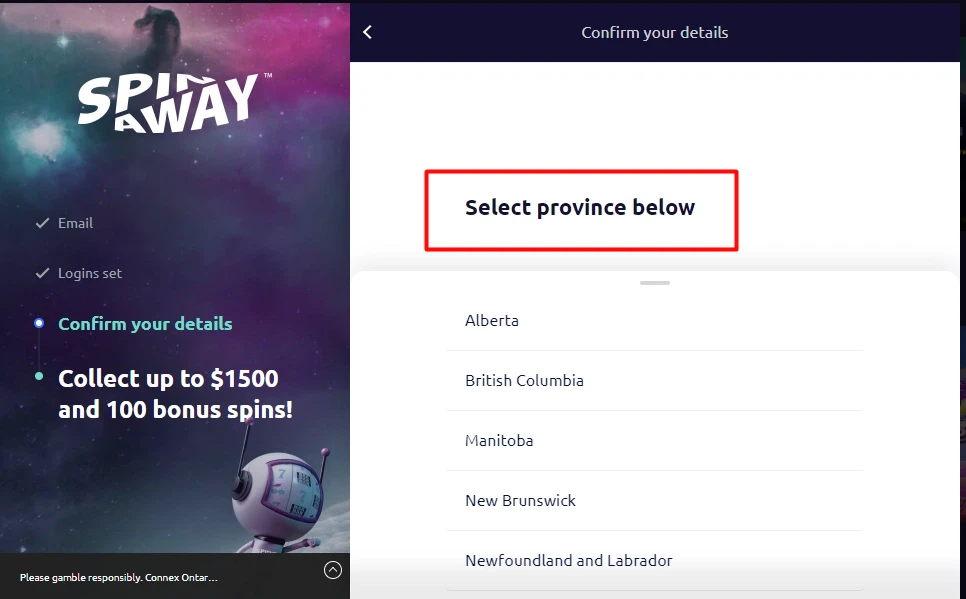Click the Logins set checkmark icon
Image resolution: width=966 pixels, height=599 pixels.
(x=42, y=273)
